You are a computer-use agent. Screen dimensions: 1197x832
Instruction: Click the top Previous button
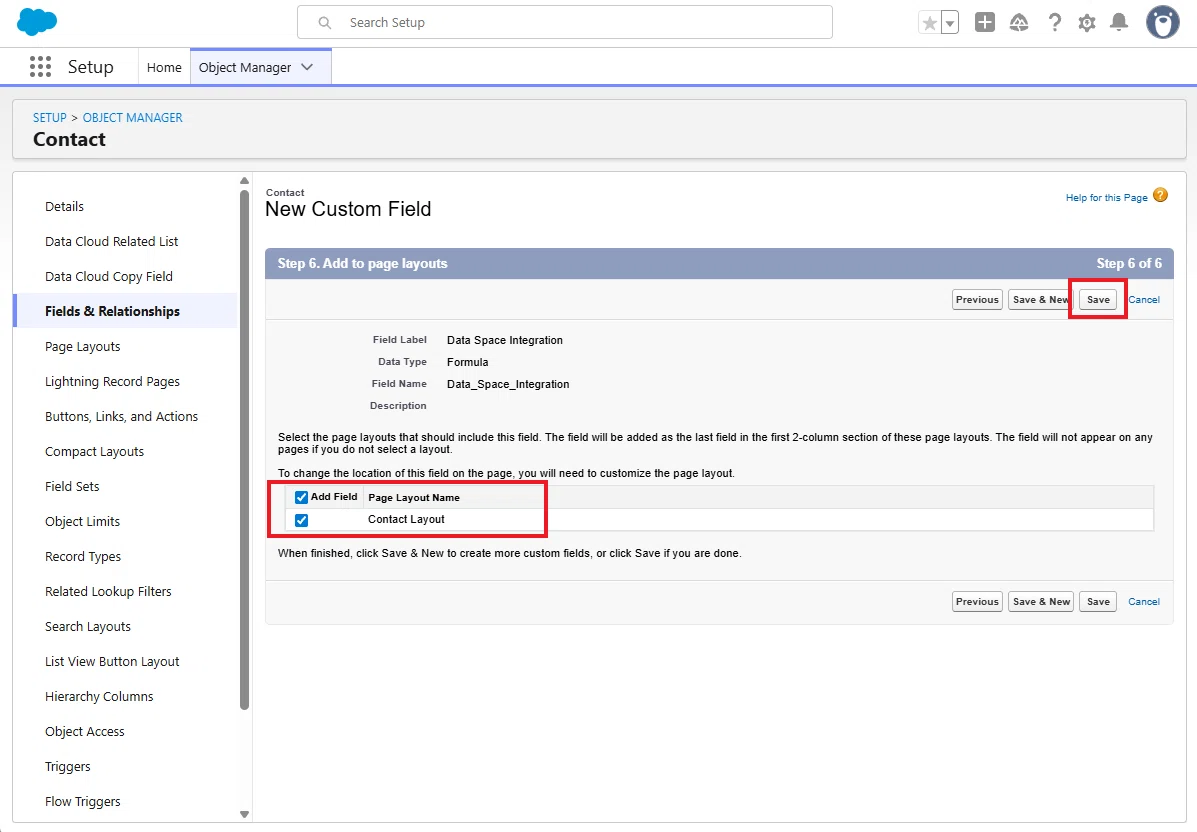(x=977, y=299)
